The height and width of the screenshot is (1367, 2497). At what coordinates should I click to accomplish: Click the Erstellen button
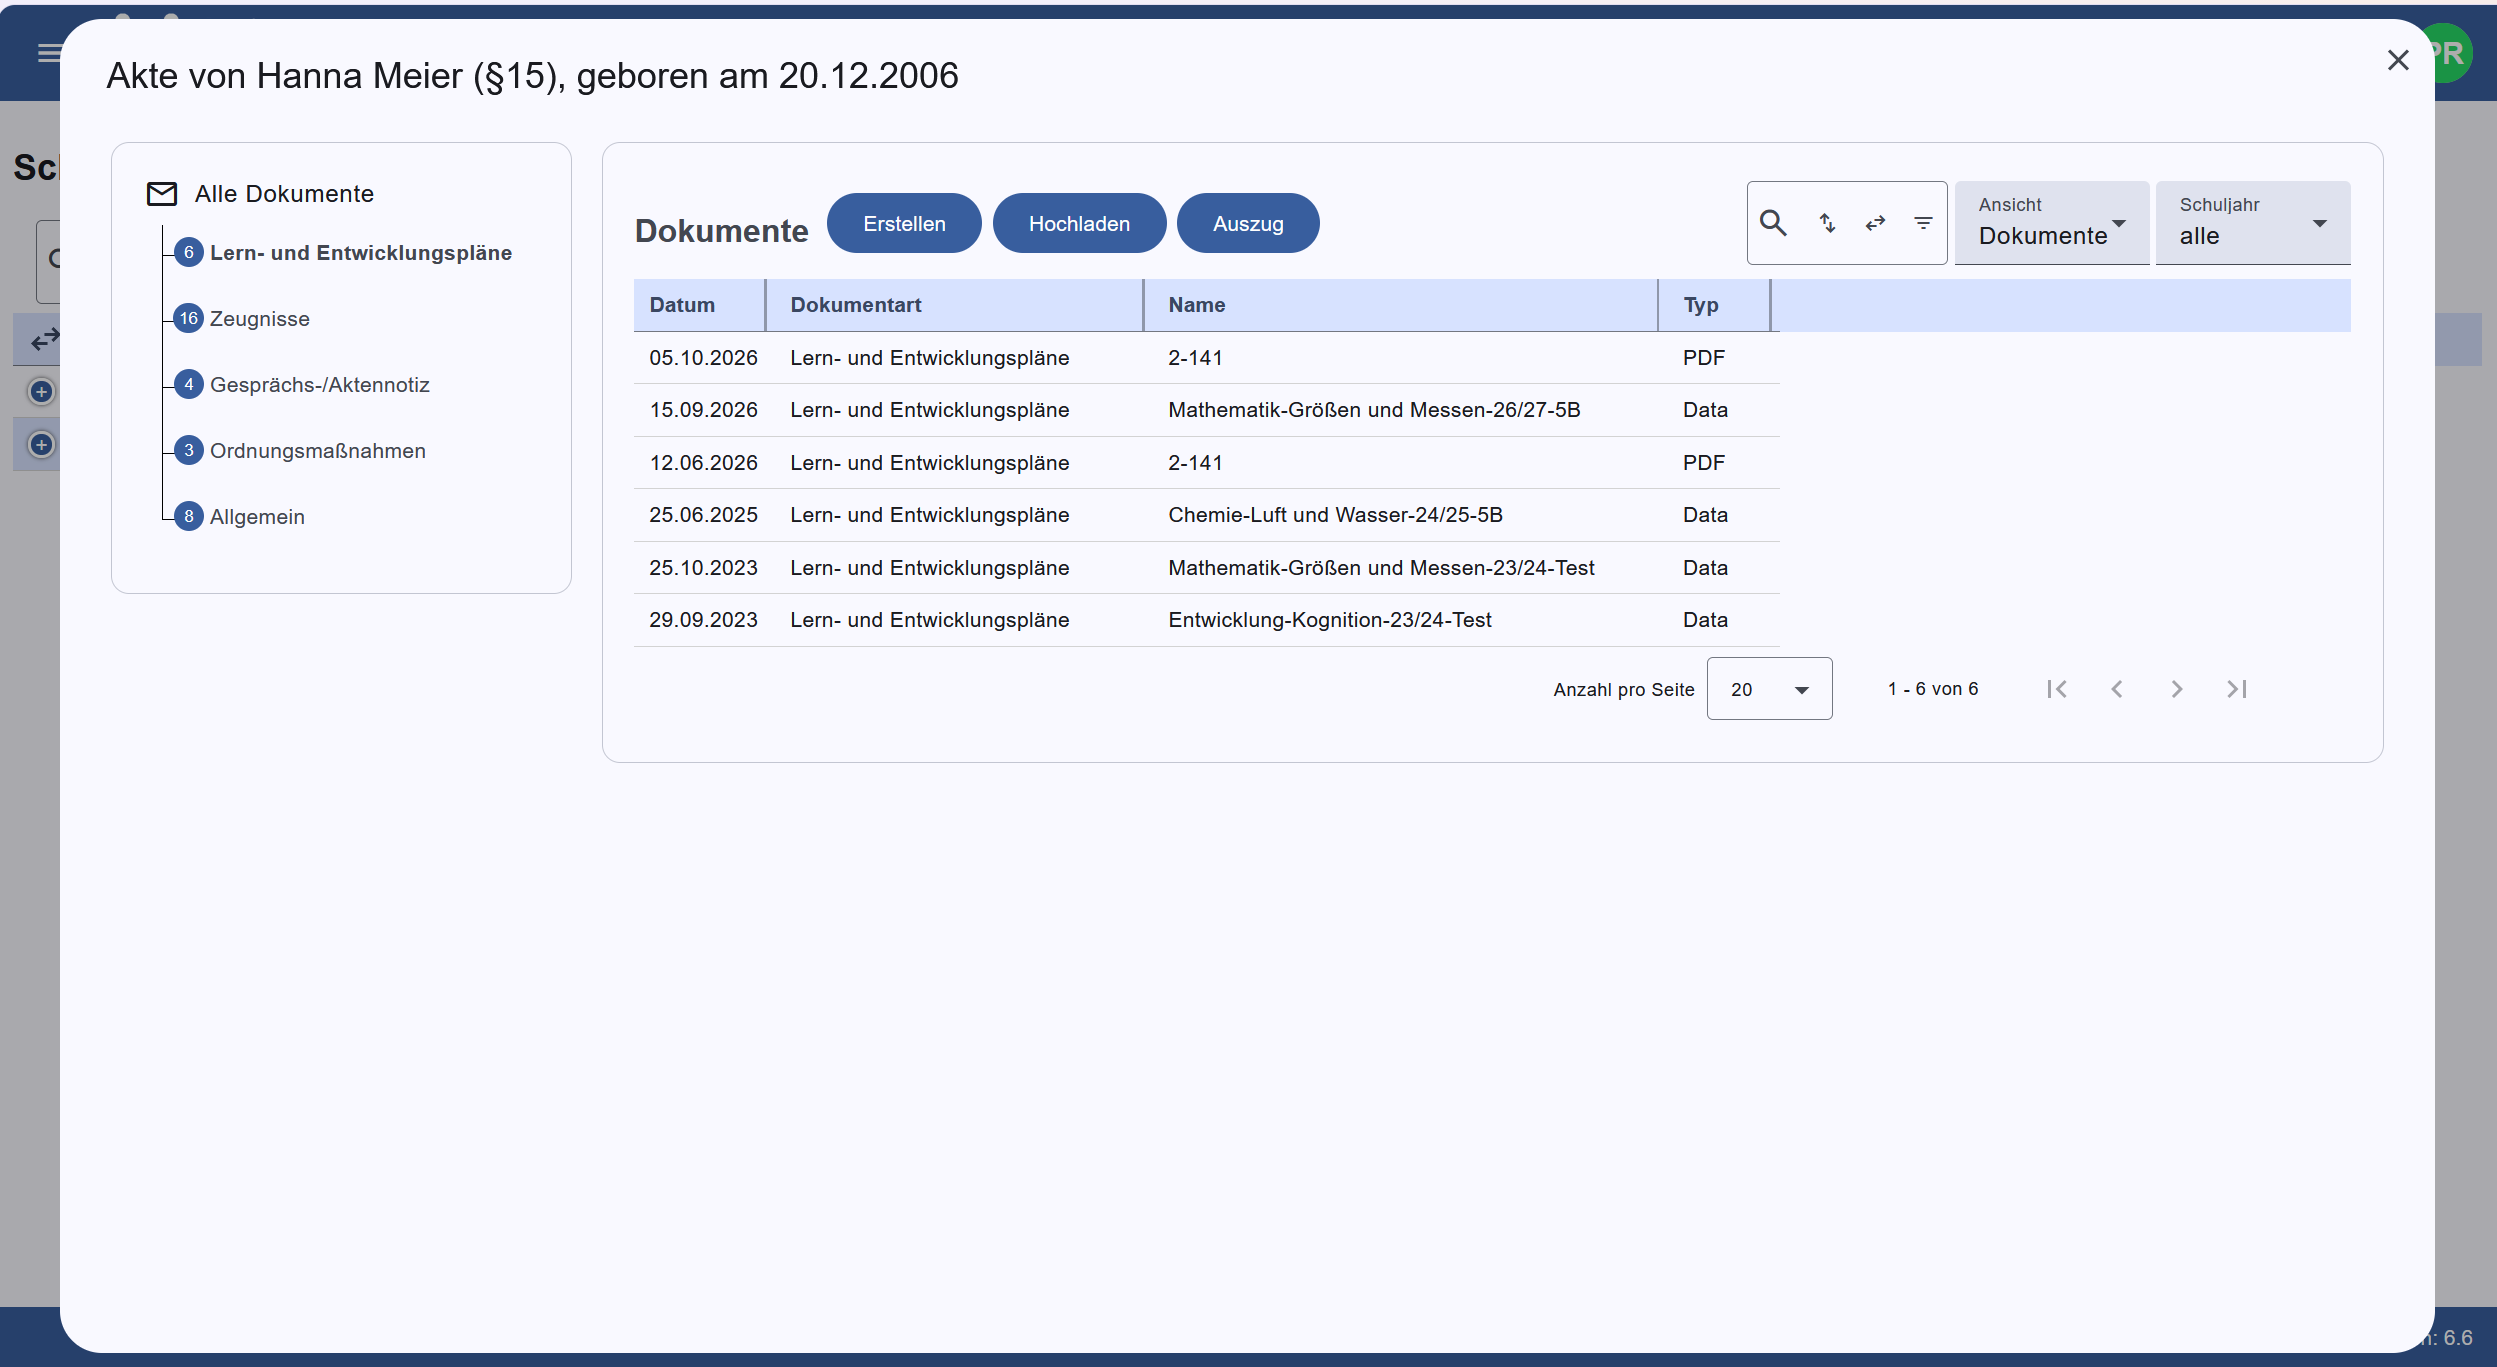pos(904,224)
